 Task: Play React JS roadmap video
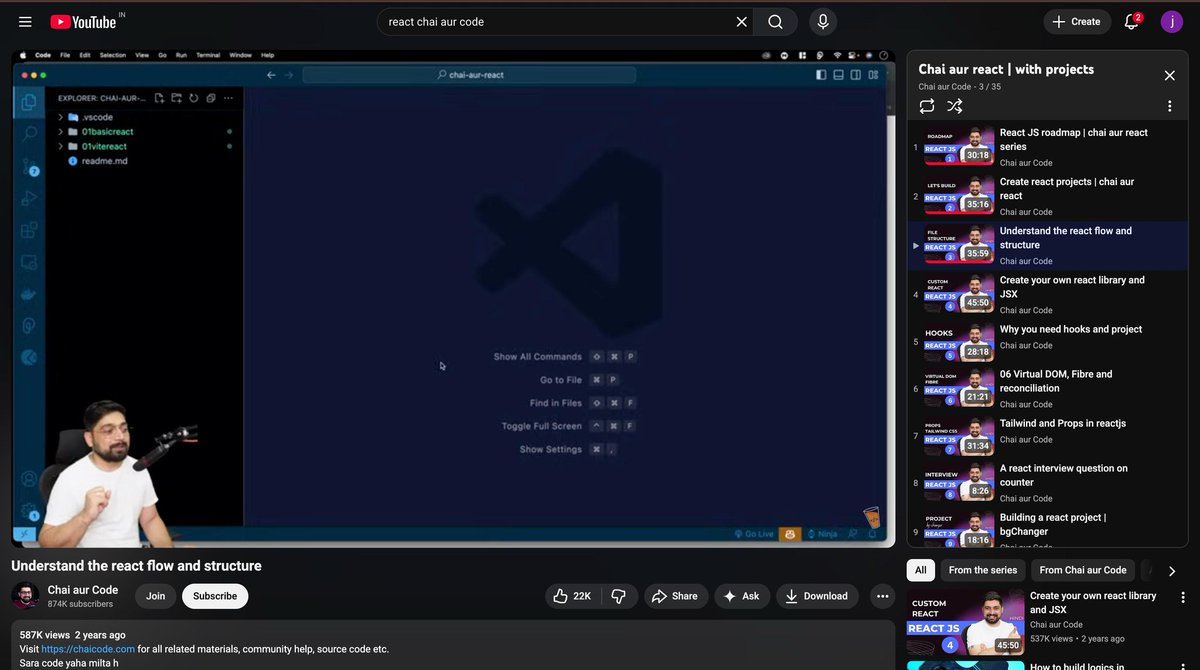click(1047, 146)
